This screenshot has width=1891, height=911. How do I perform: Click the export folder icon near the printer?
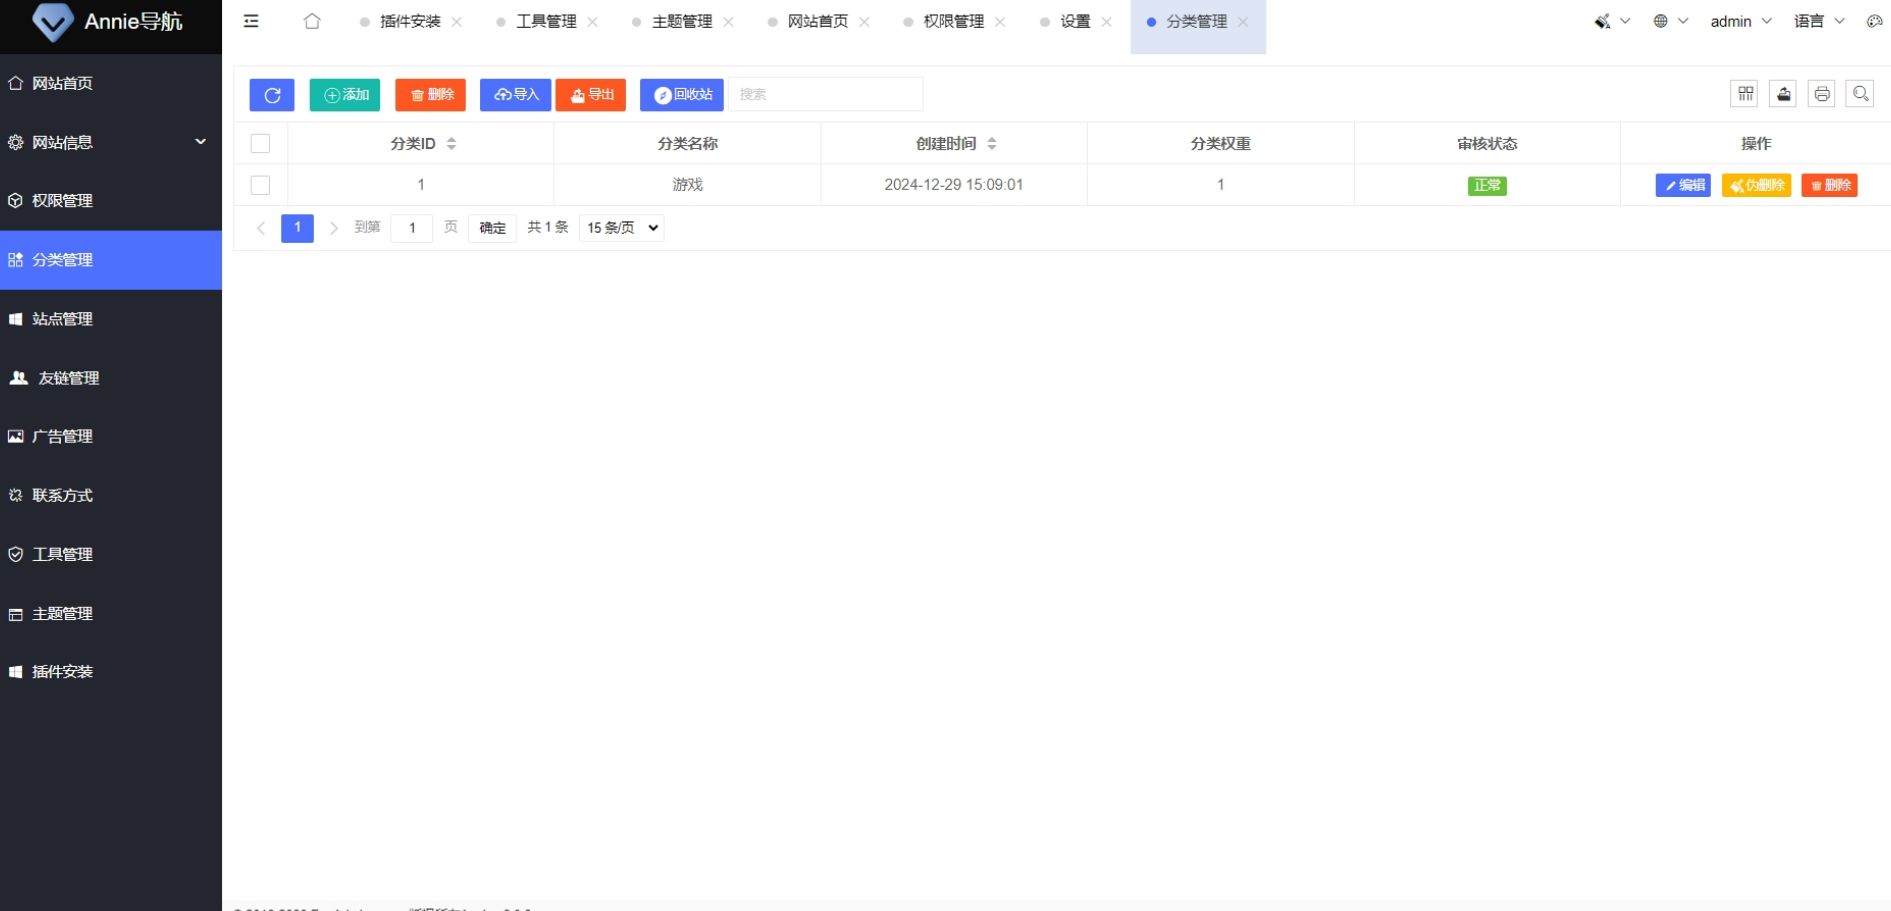[1783, 93]
